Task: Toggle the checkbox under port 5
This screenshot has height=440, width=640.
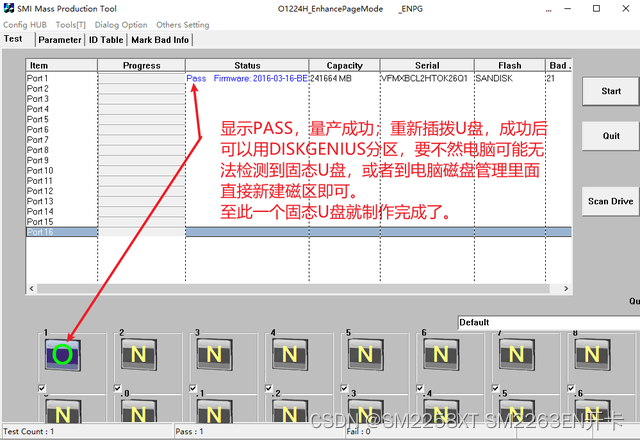Action: [344, 388]
